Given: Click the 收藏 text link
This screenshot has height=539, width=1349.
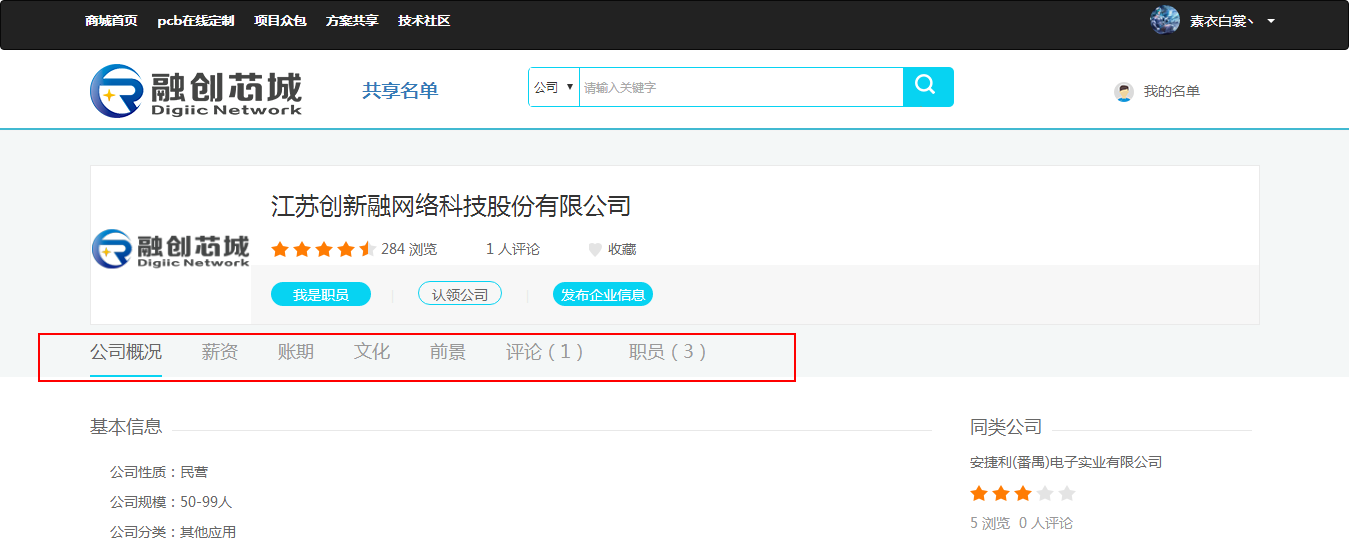Looking at the screenshot, I should tap(622, 250).
